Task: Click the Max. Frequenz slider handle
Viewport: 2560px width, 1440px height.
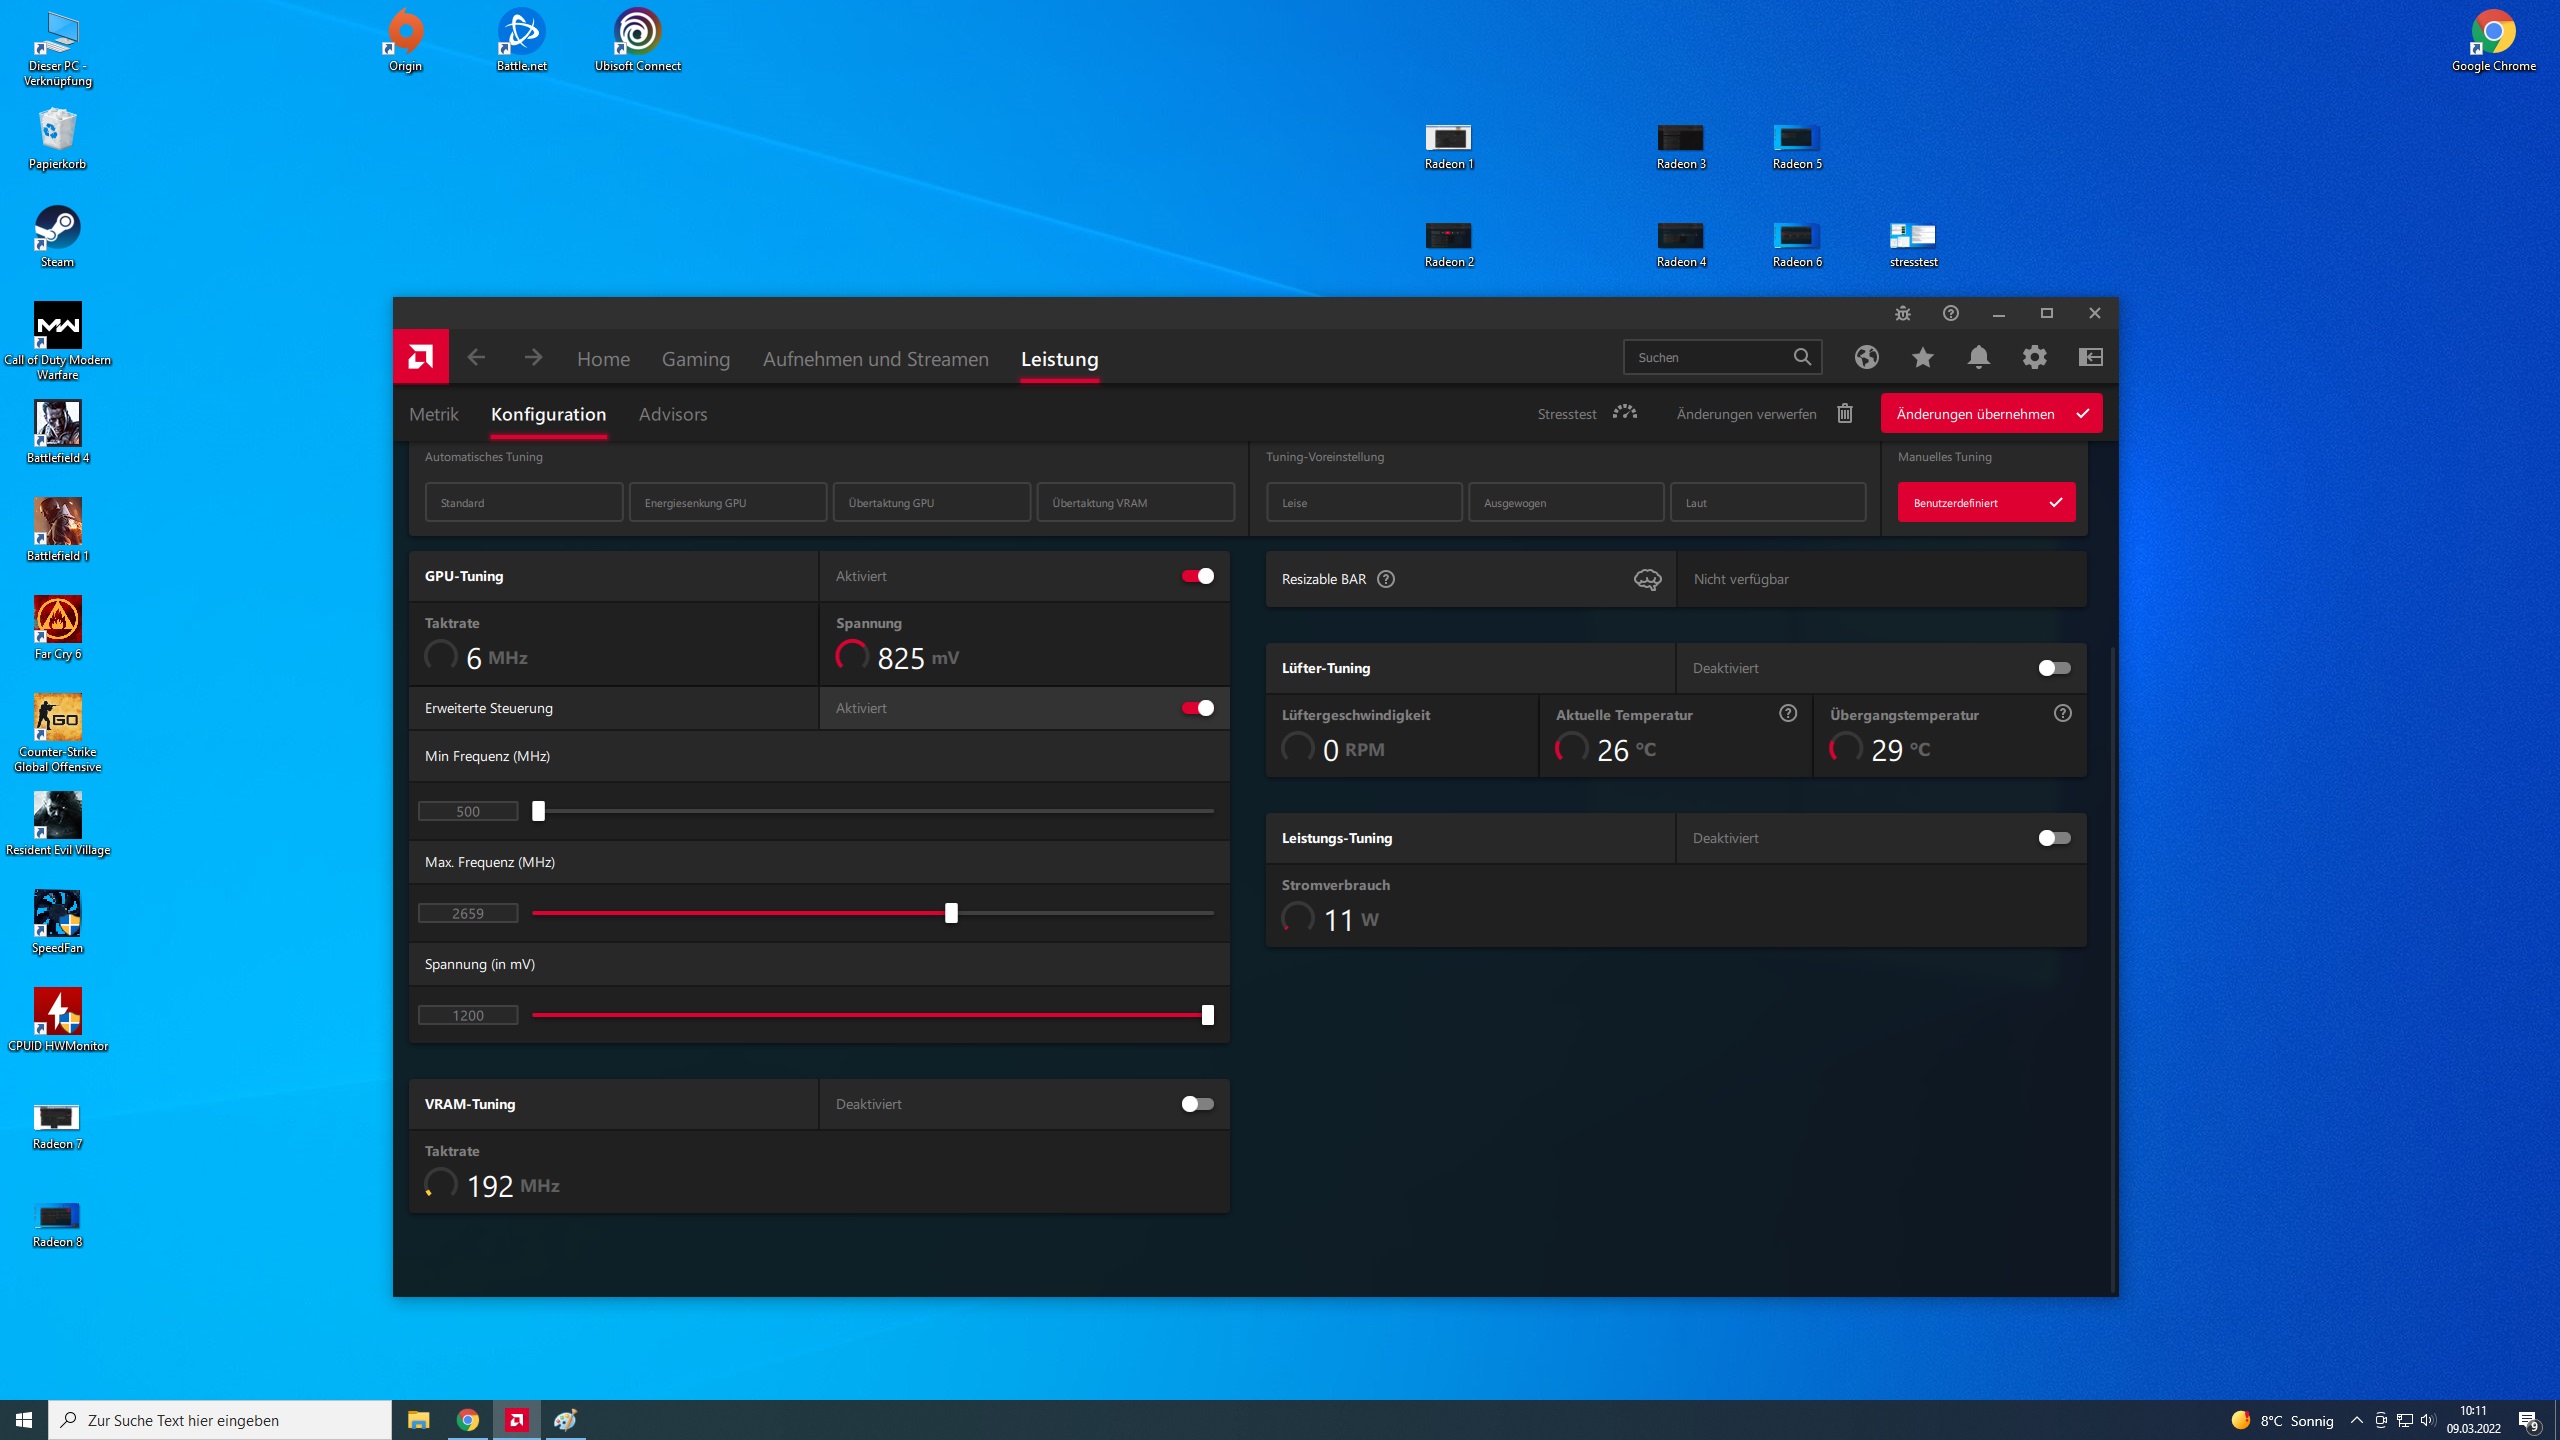Action: coord(951,913)
